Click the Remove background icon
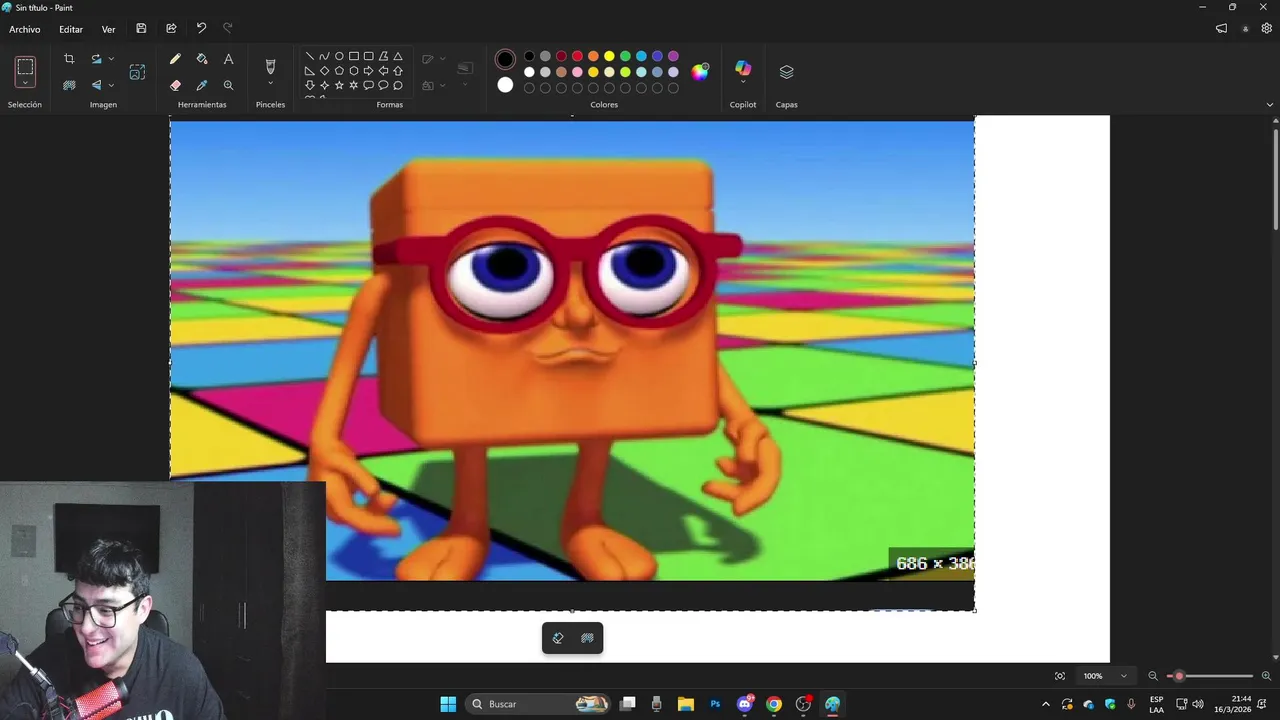 click(69, 85)
